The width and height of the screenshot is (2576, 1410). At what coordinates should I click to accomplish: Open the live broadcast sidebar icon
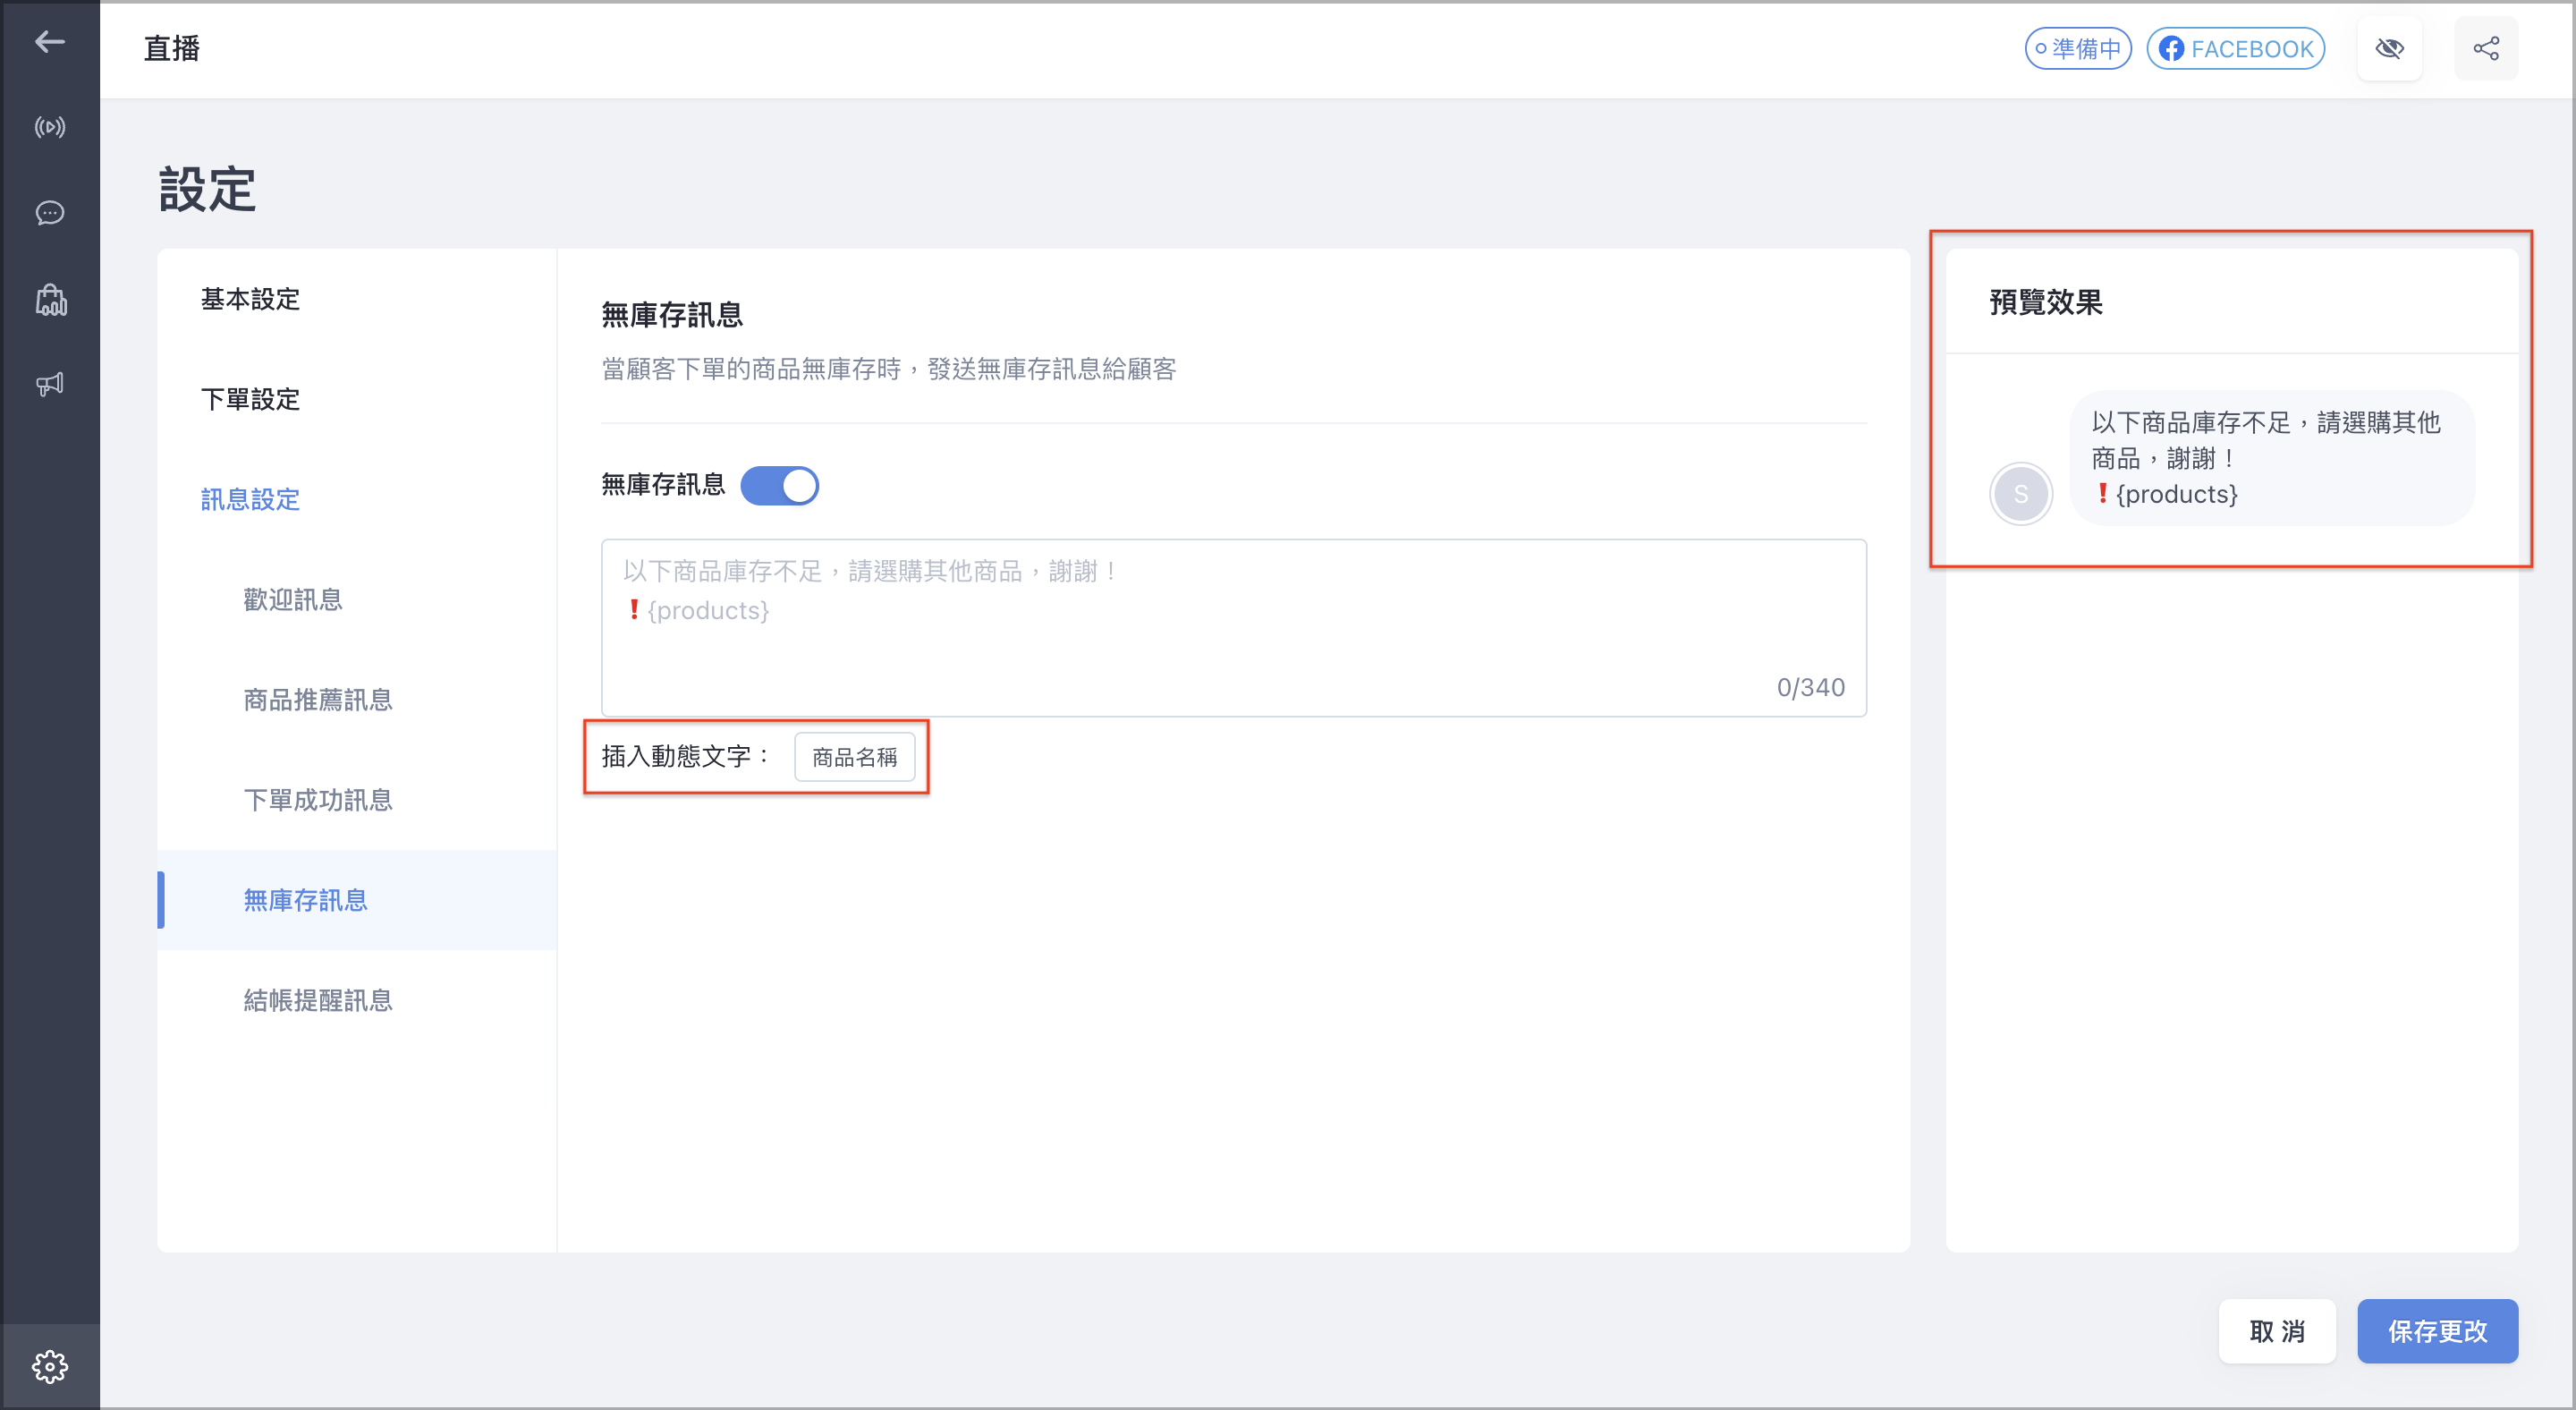49,127
